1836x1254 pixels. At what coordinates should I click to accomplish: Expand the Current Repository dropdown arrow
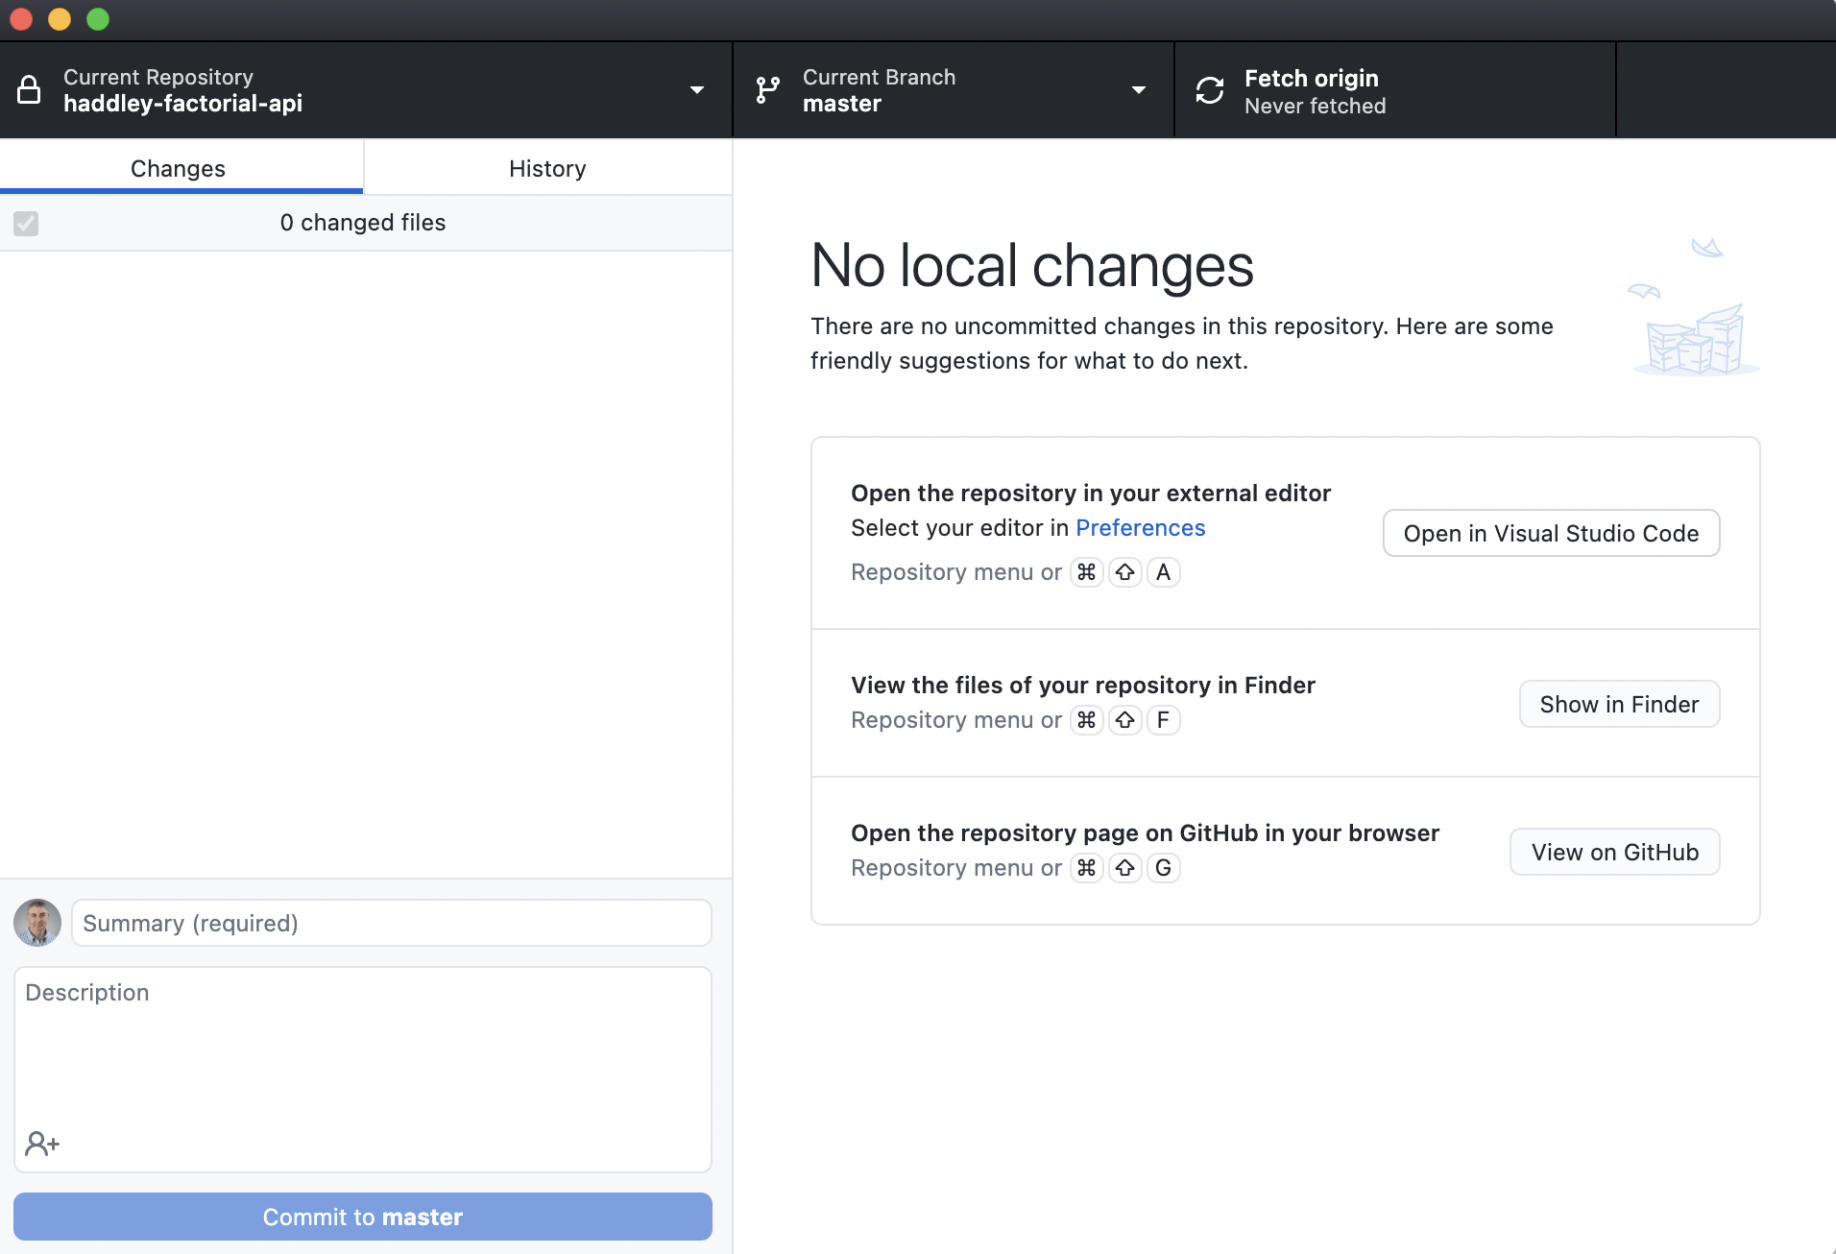(697, 90)
